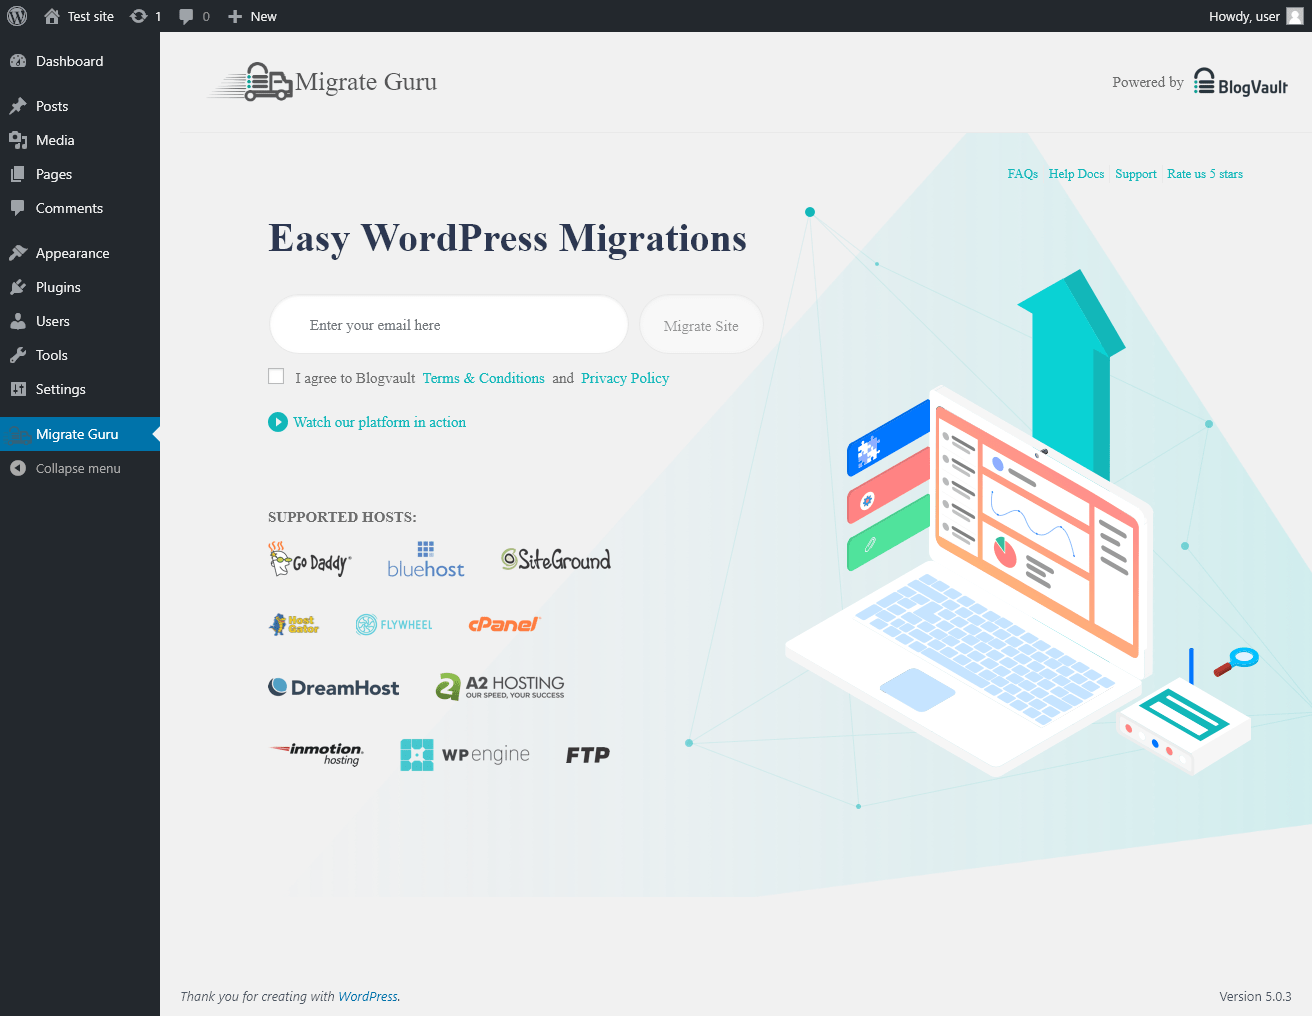Click the Plugins plug icon
The width and height of the screenshot is (1312, 1016).
pyautogui.click(x=18, y=287)
